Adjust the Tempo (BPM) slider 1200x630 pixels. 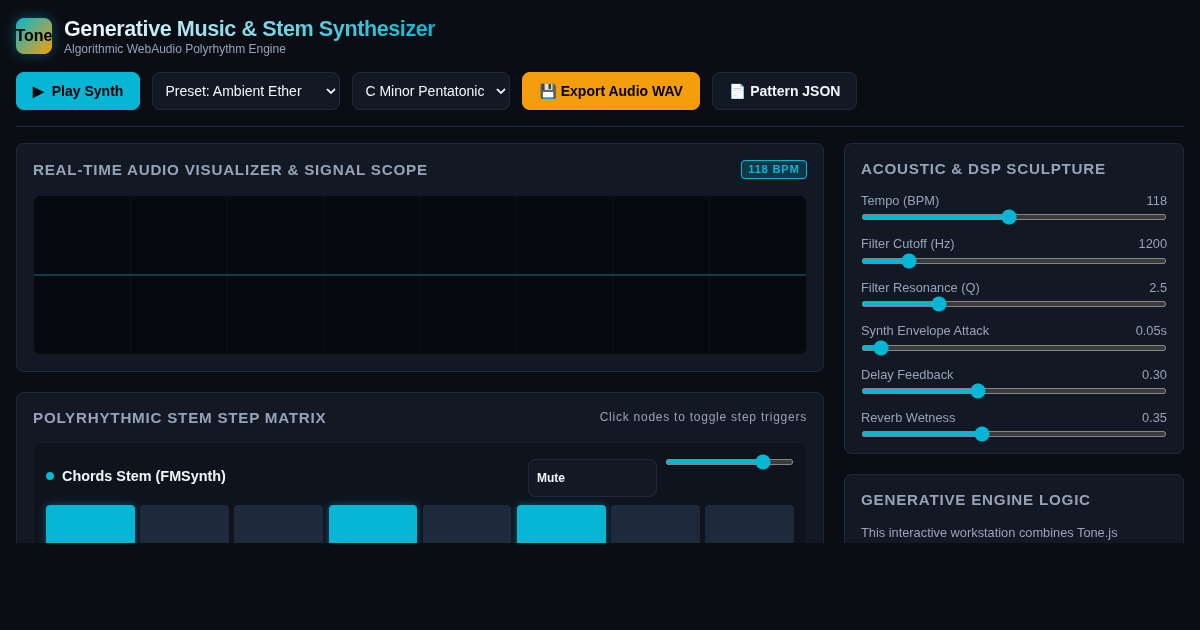click(1014, 217)
